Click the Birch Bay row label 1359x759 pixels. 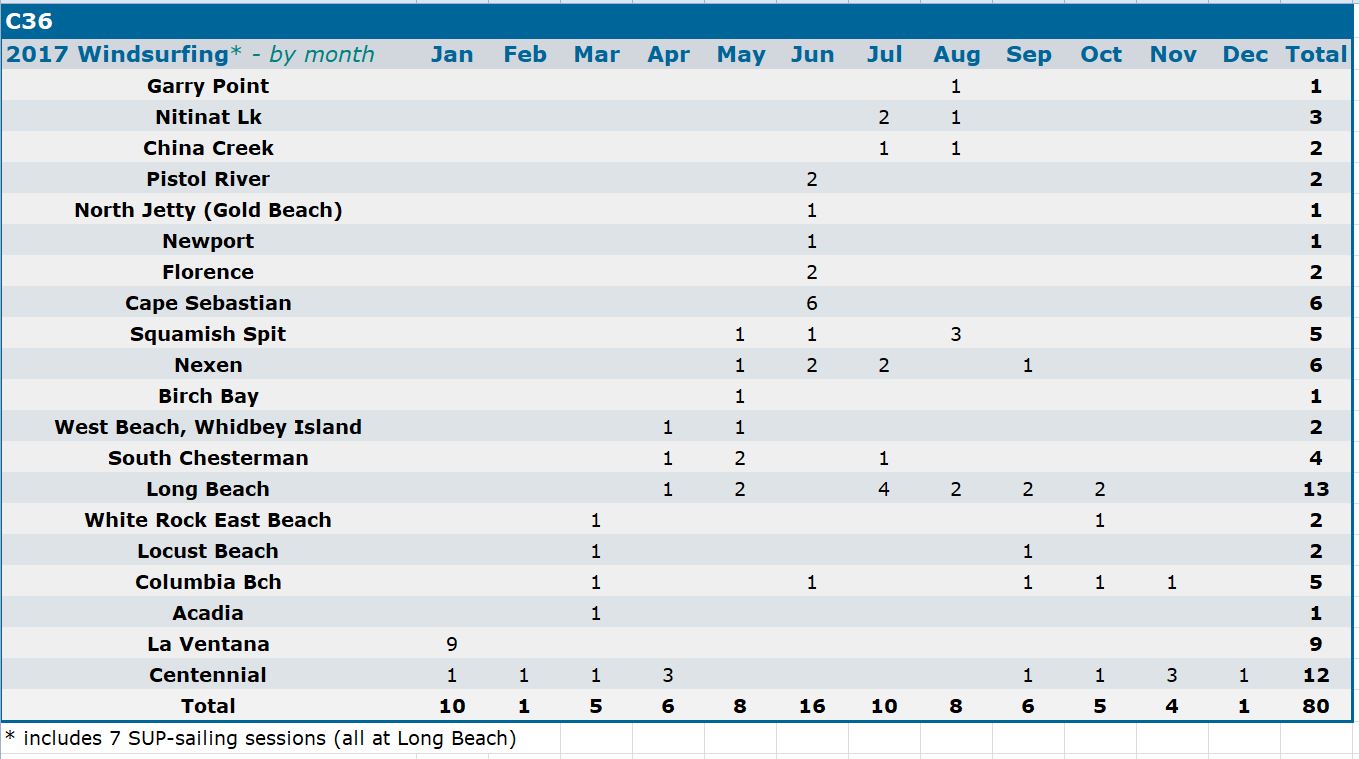[x=208, y=396]
